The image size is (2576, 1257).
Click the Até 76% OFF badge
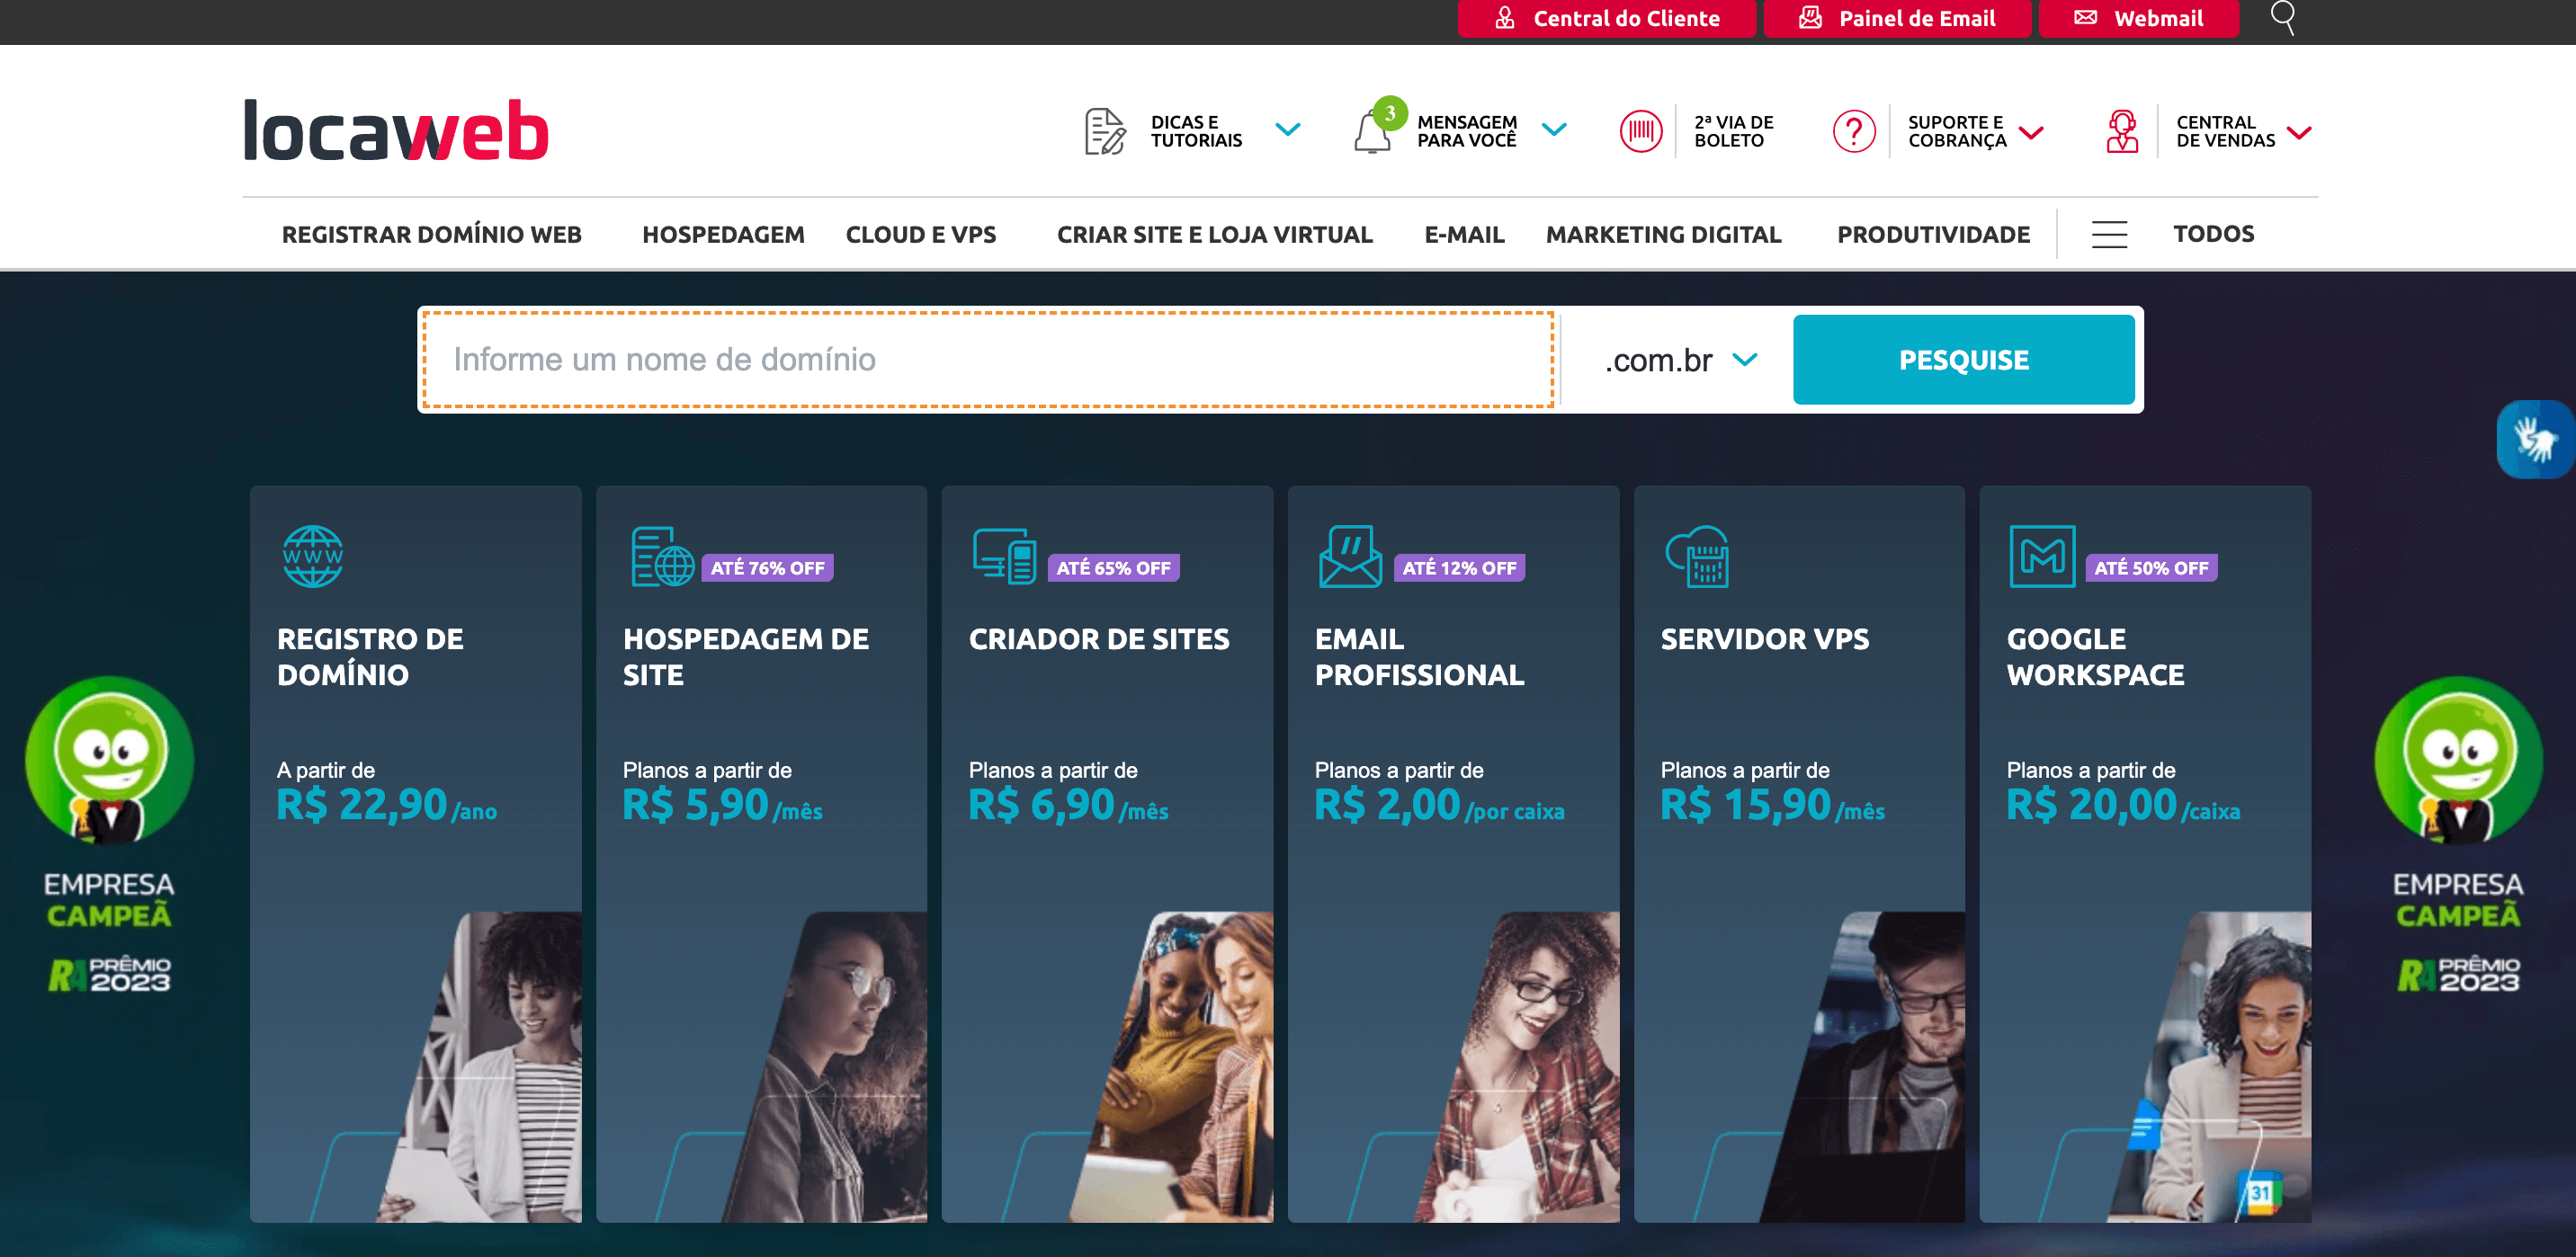[x=768, y=568]
